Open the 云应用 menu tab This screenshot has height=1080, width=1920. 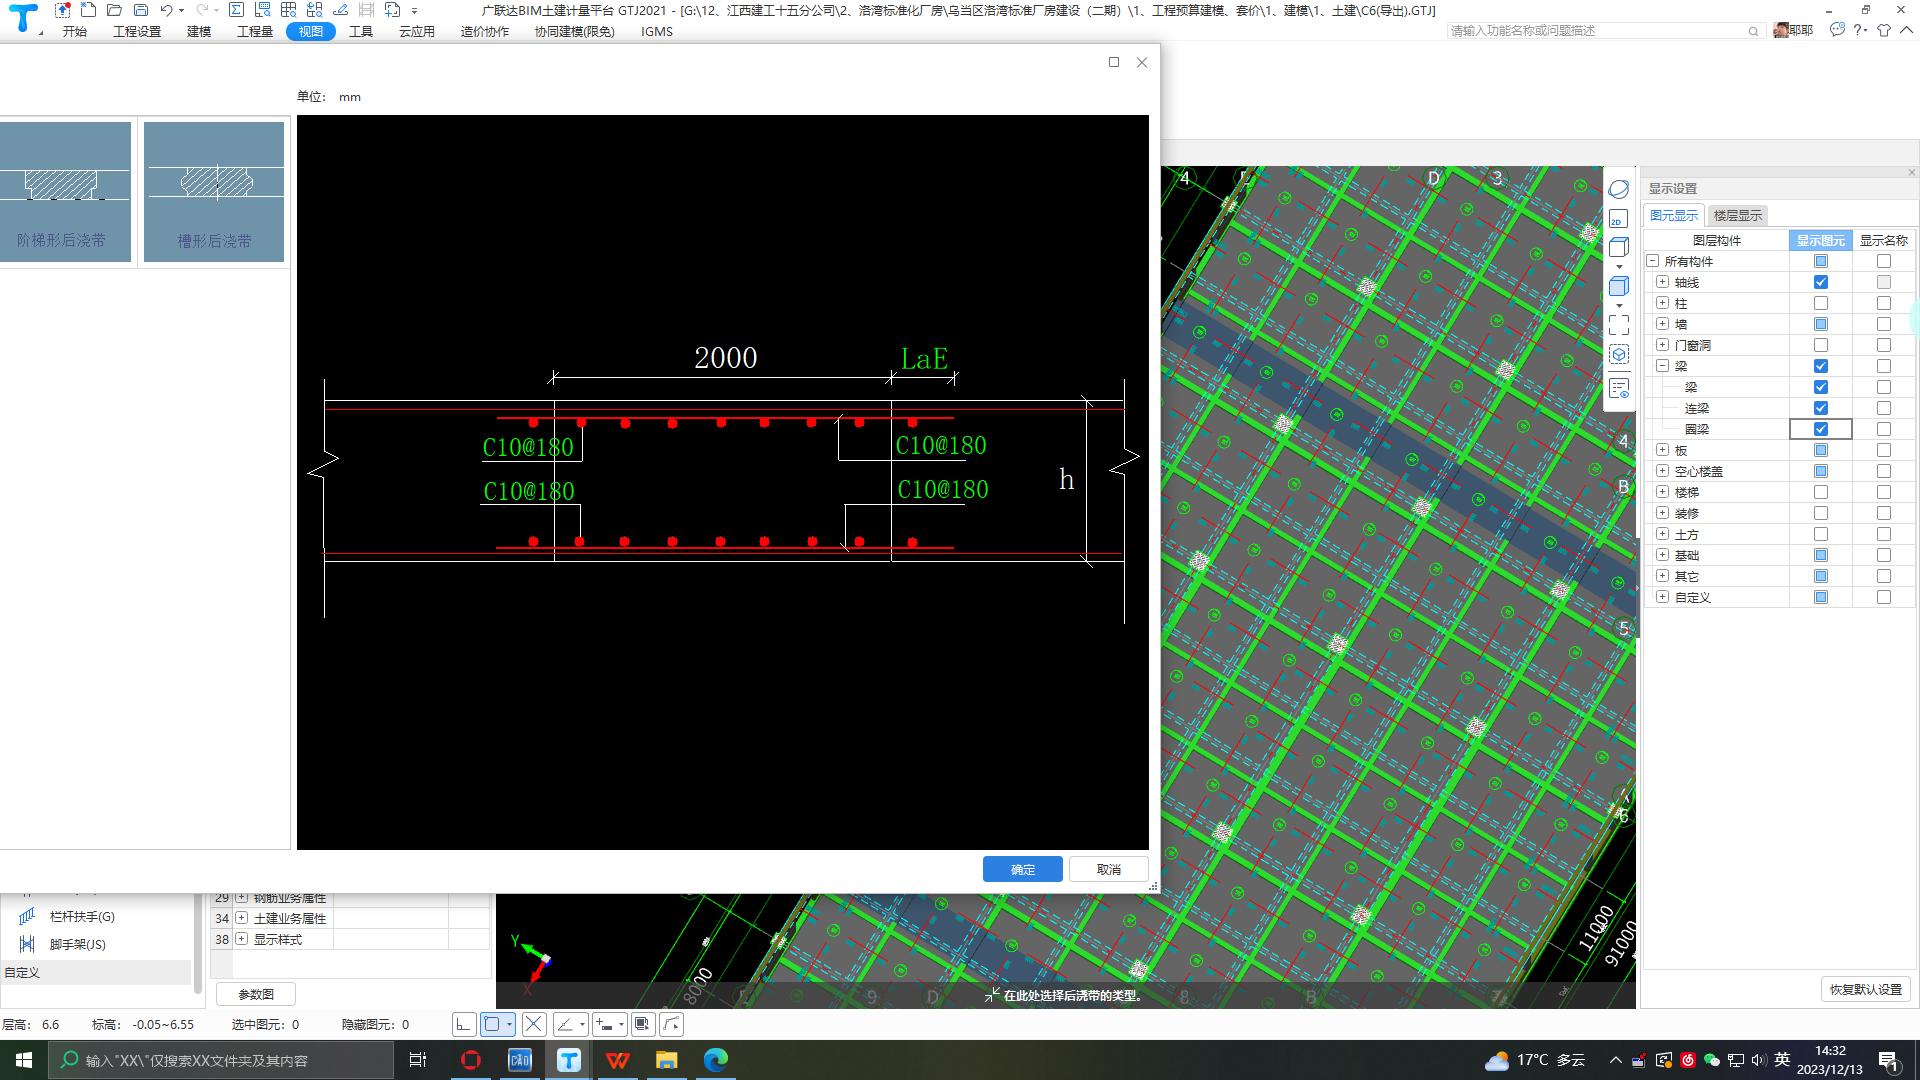pos(417,31)
